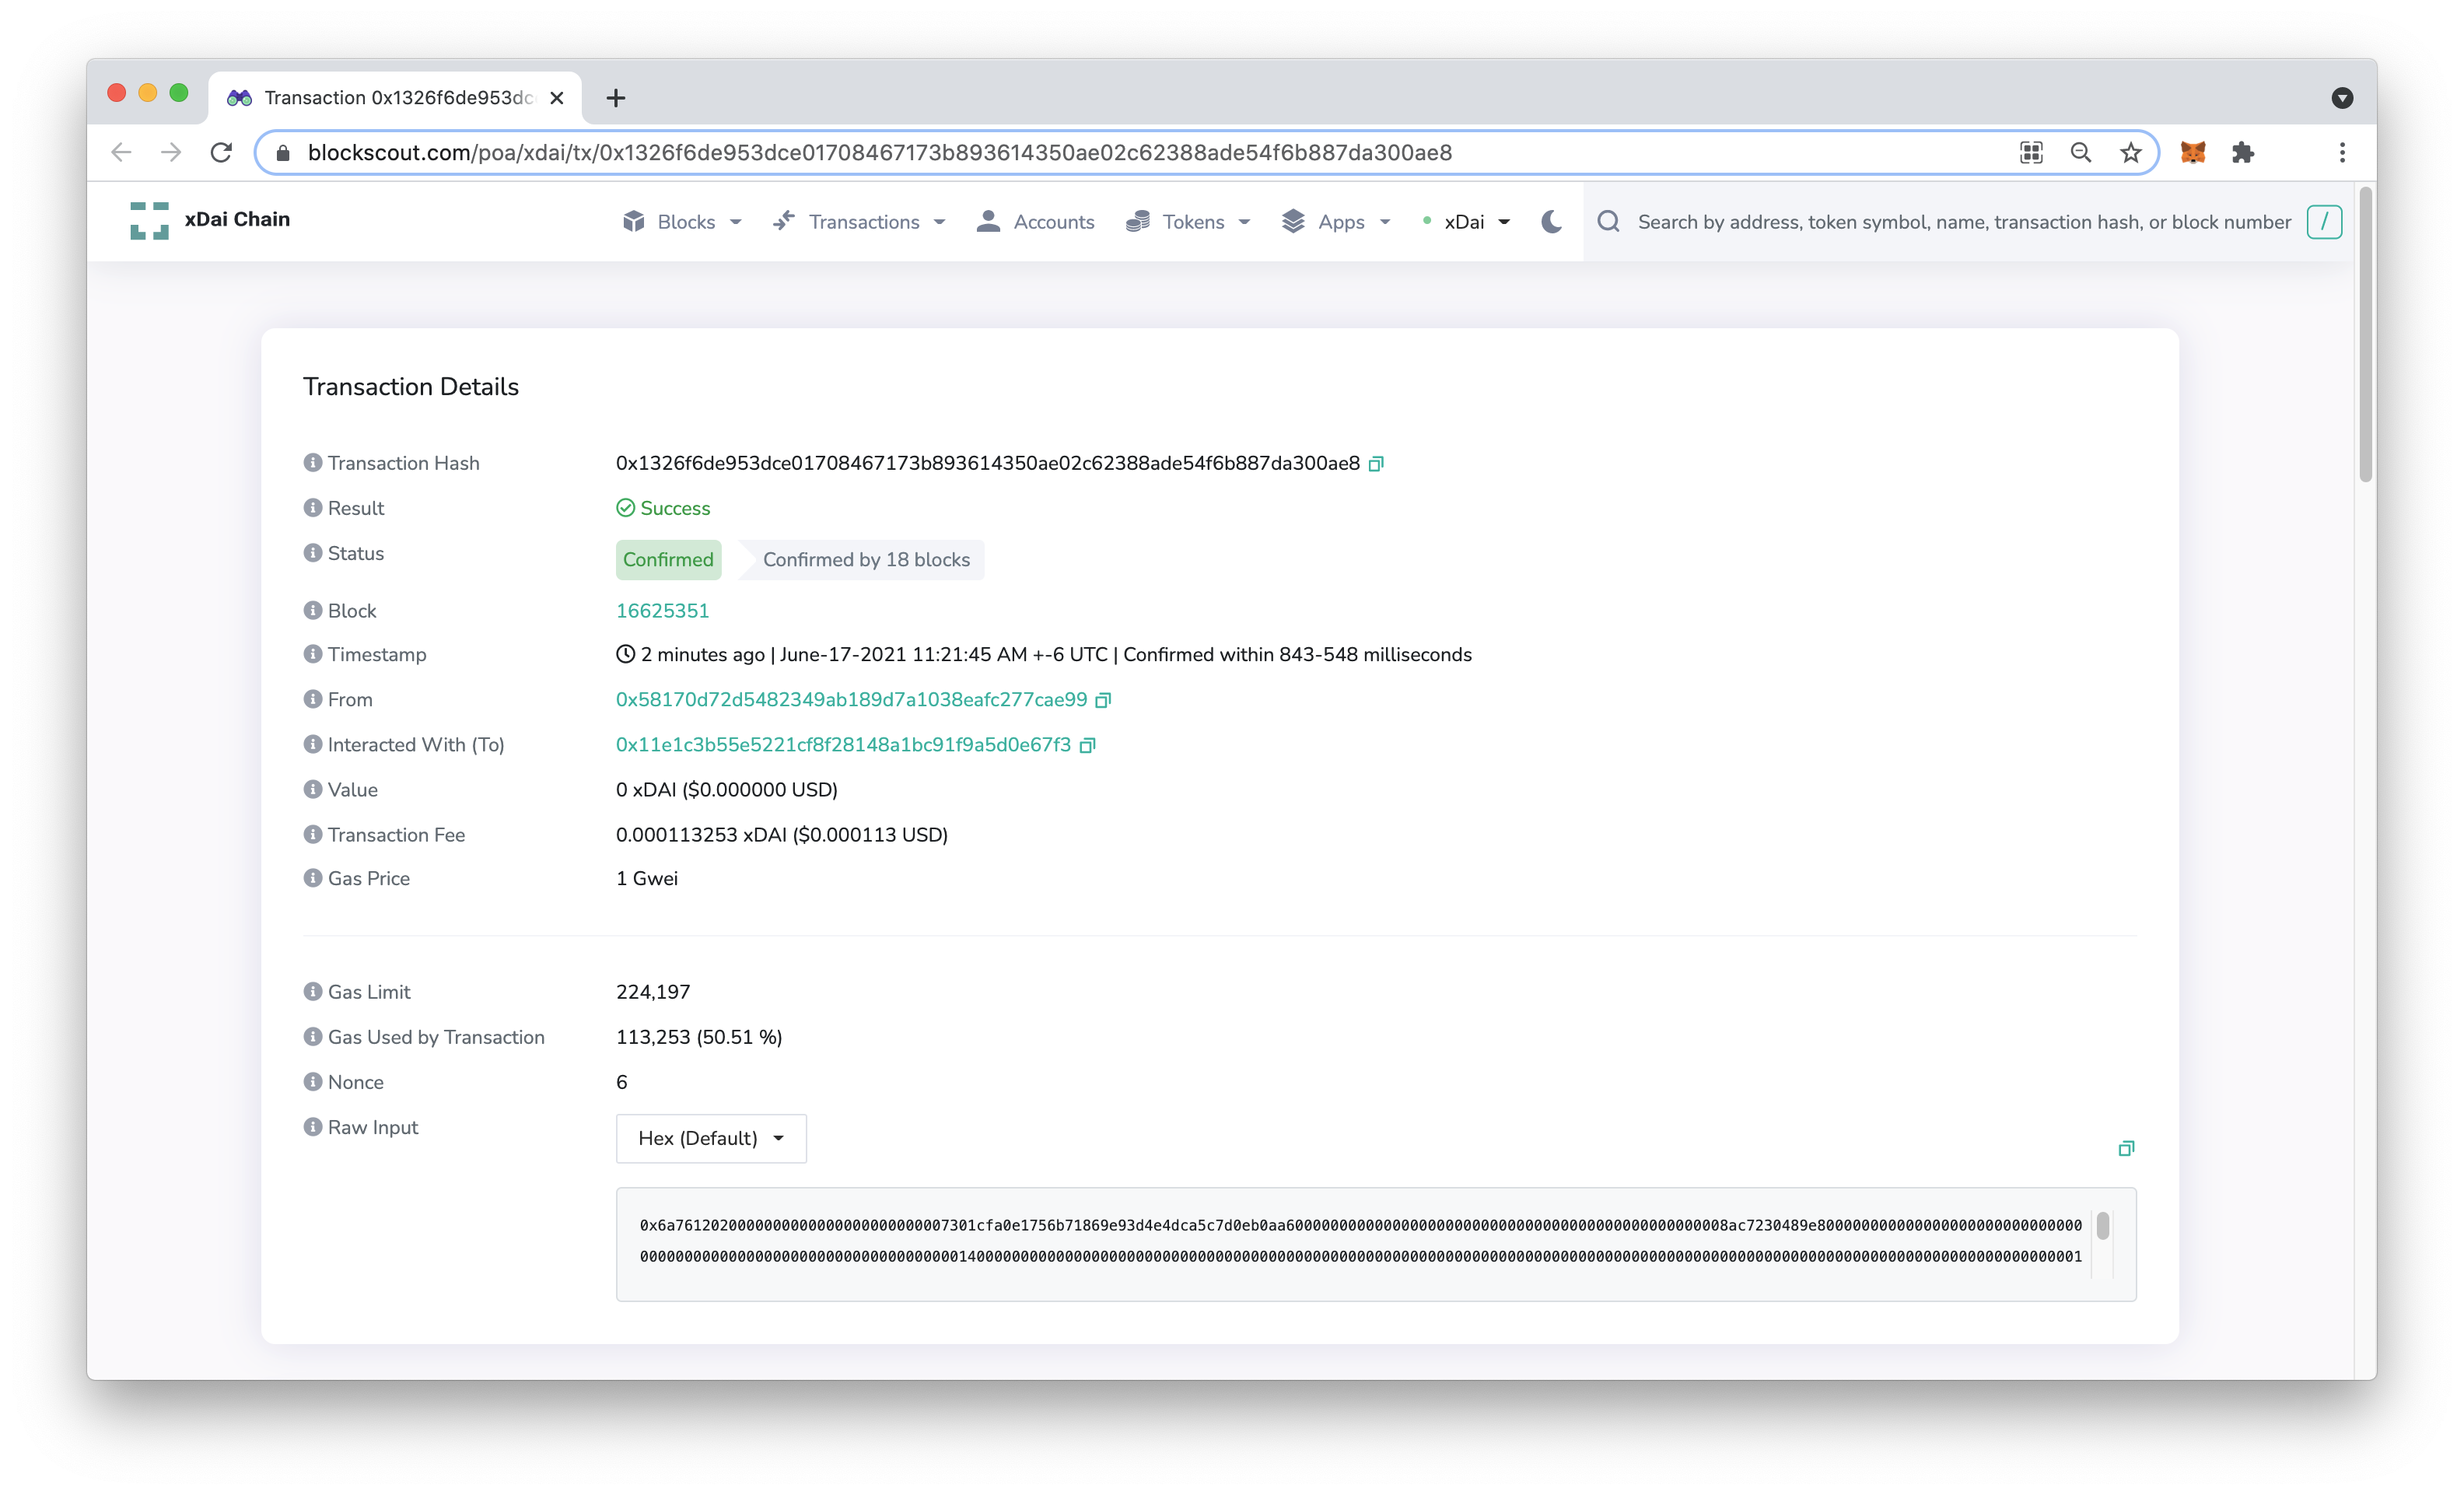
Task: Click the copy icon next to transaction hash
Action: click(x=1377, y=463)
